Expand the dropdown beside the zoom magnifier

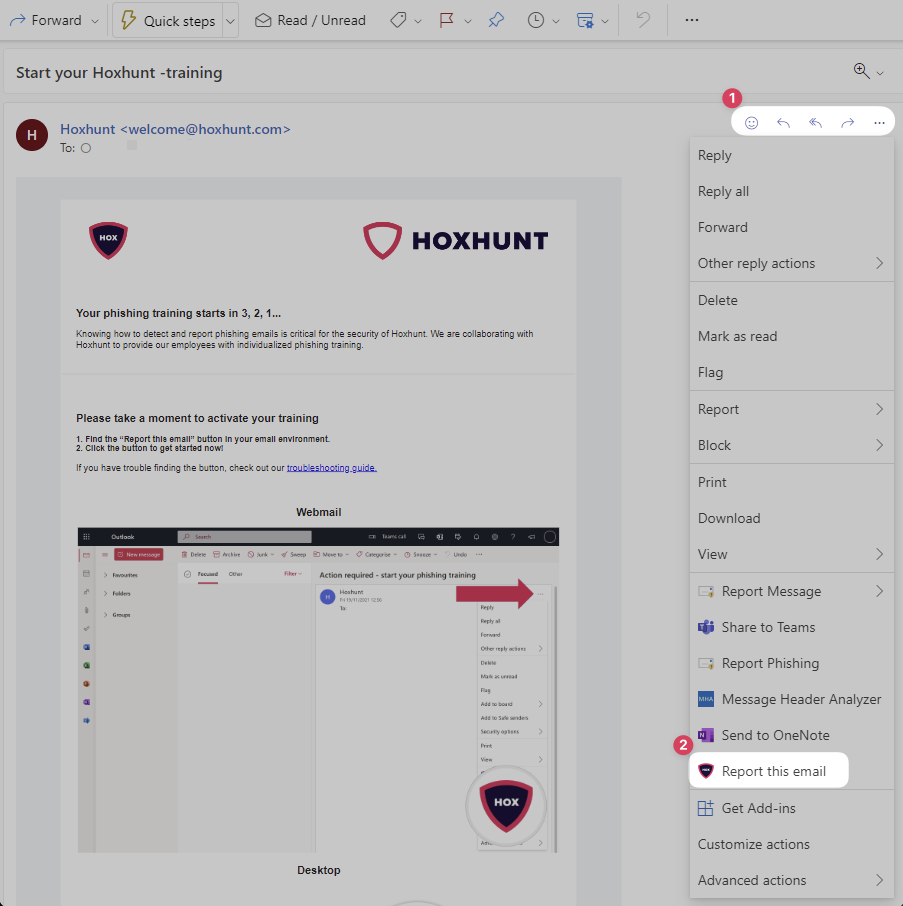tap(880, 73)
